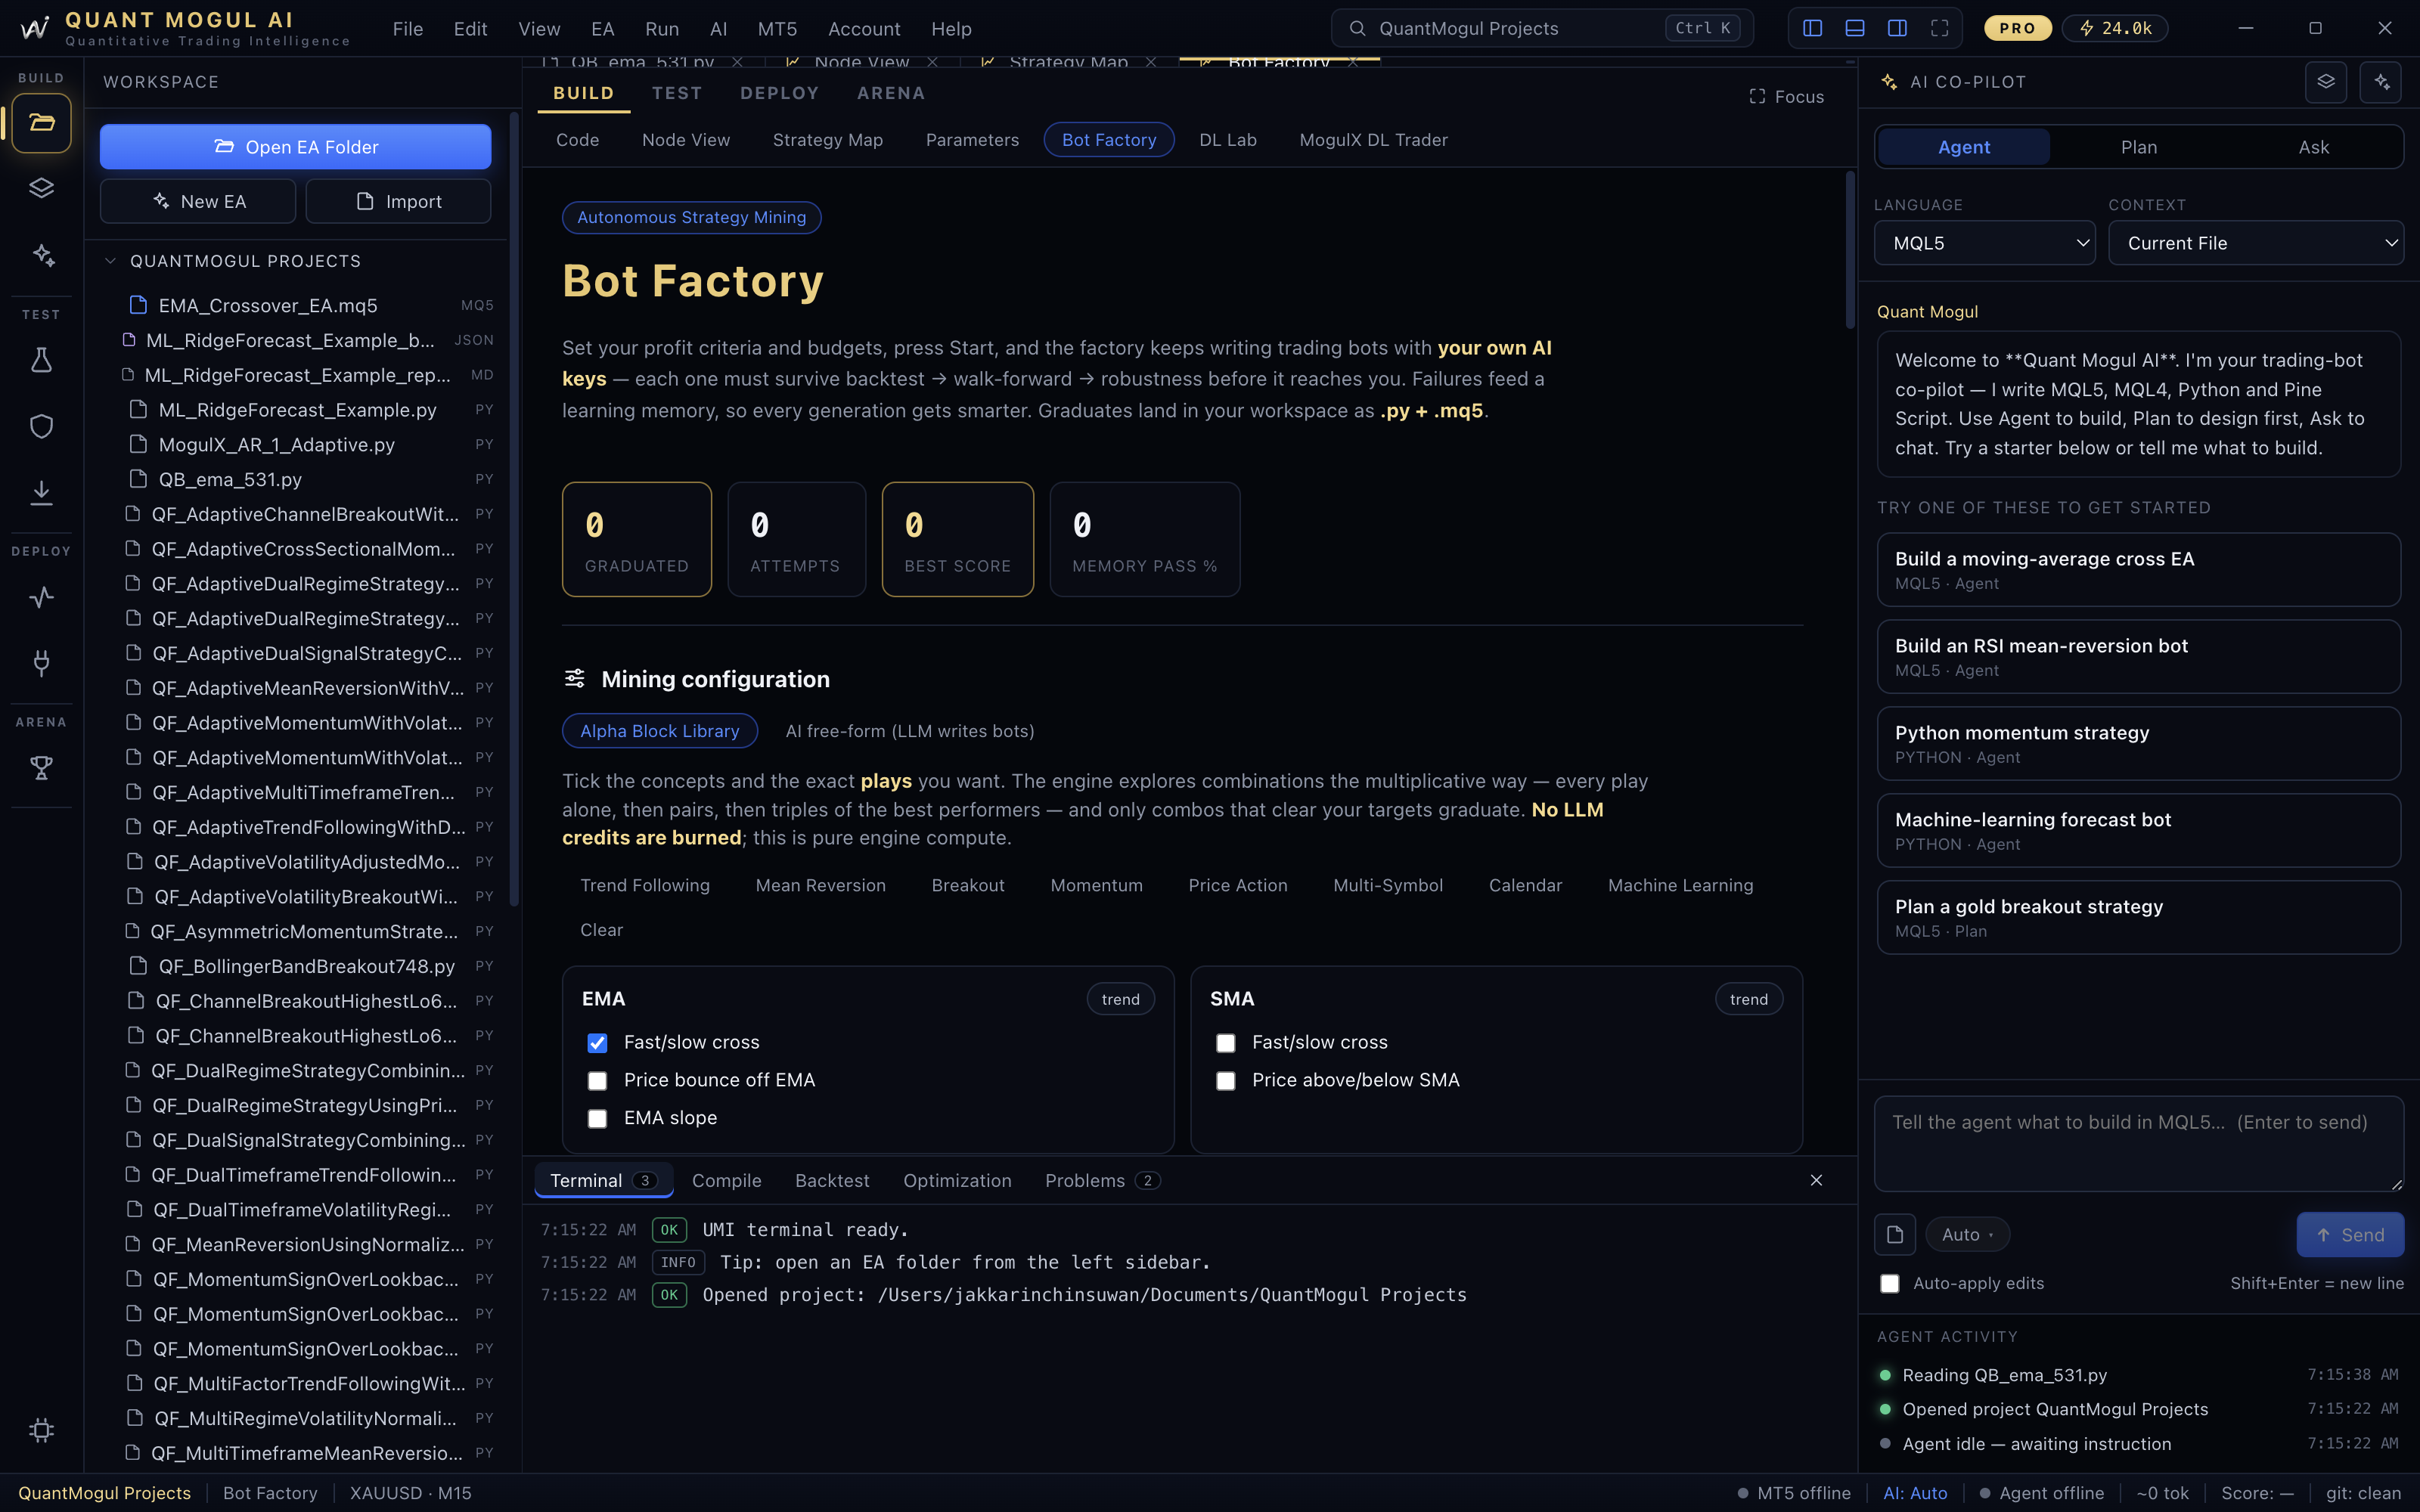Viewport: 2420px width, 1512px height.
Task: Click the shield icon in the Test section
Action: pyautogui.click(x=41, y=426)
